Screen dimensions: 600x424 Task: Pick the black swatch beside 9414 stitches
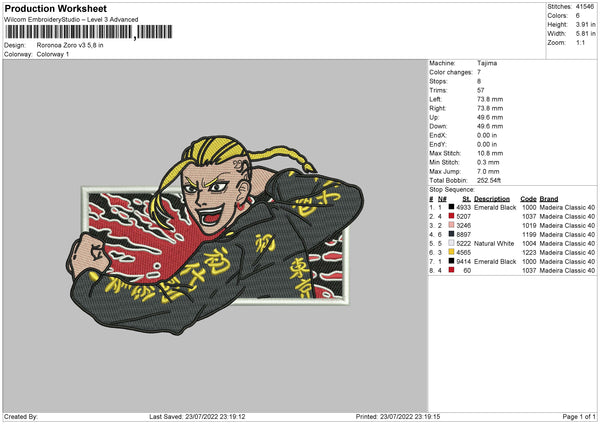click(x=451, y=261)
